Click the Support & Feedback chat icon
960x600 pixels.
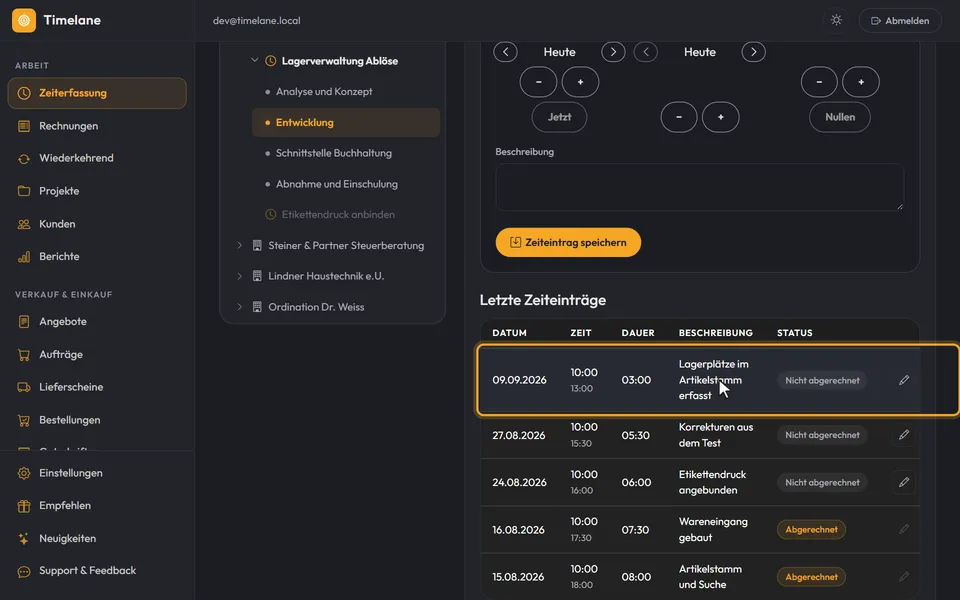point(24,571)
